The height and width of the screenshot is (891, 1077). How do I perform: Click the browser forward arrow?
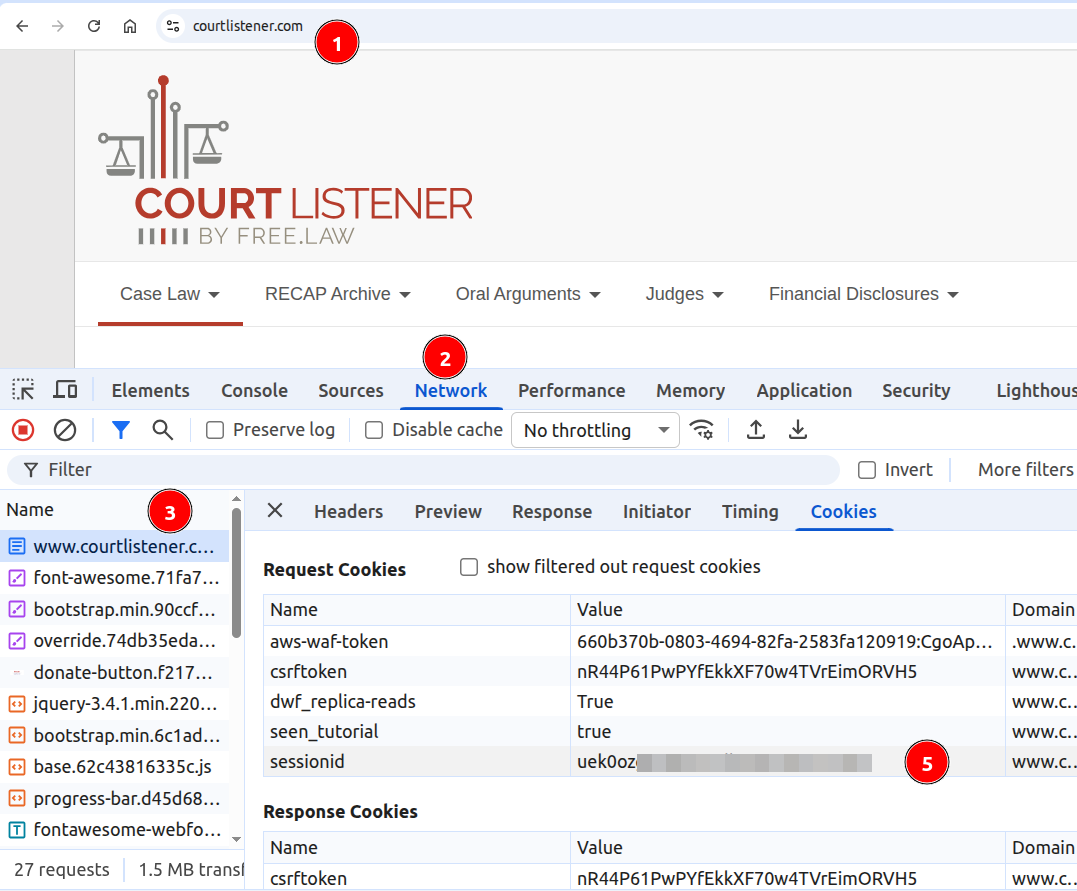[58, 26]
